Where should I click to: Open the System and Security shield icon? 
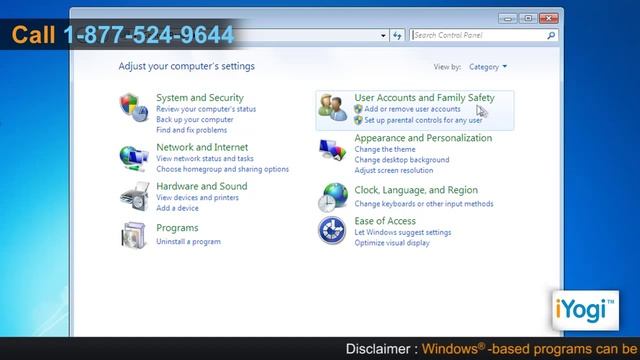point(134,108)
